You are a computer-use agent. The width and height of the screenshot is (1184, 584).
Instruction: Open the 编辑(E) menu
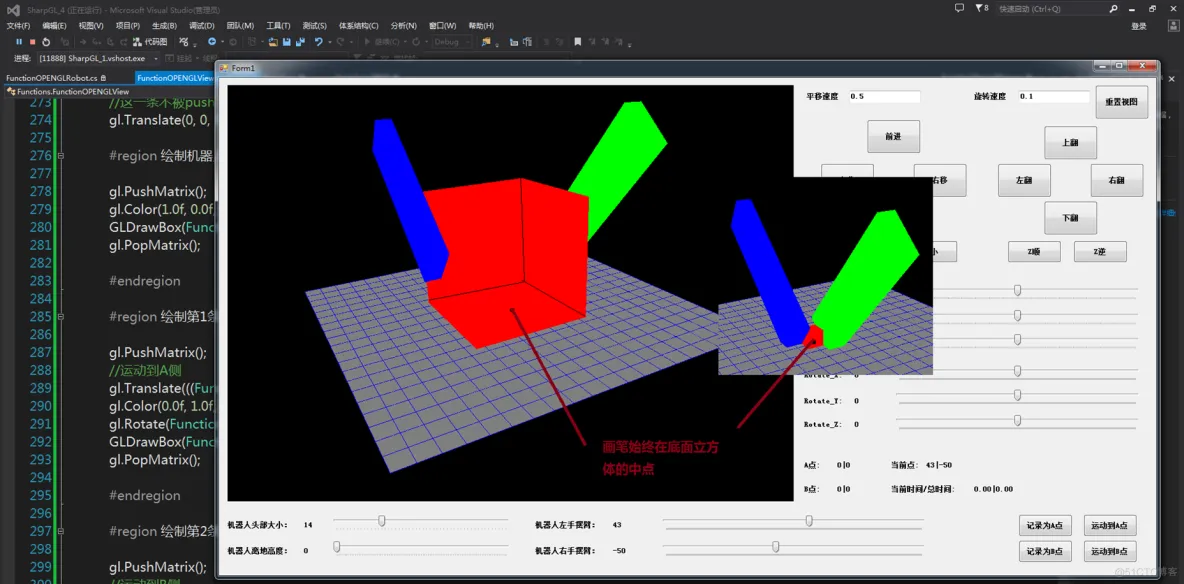tap(54, 26)
